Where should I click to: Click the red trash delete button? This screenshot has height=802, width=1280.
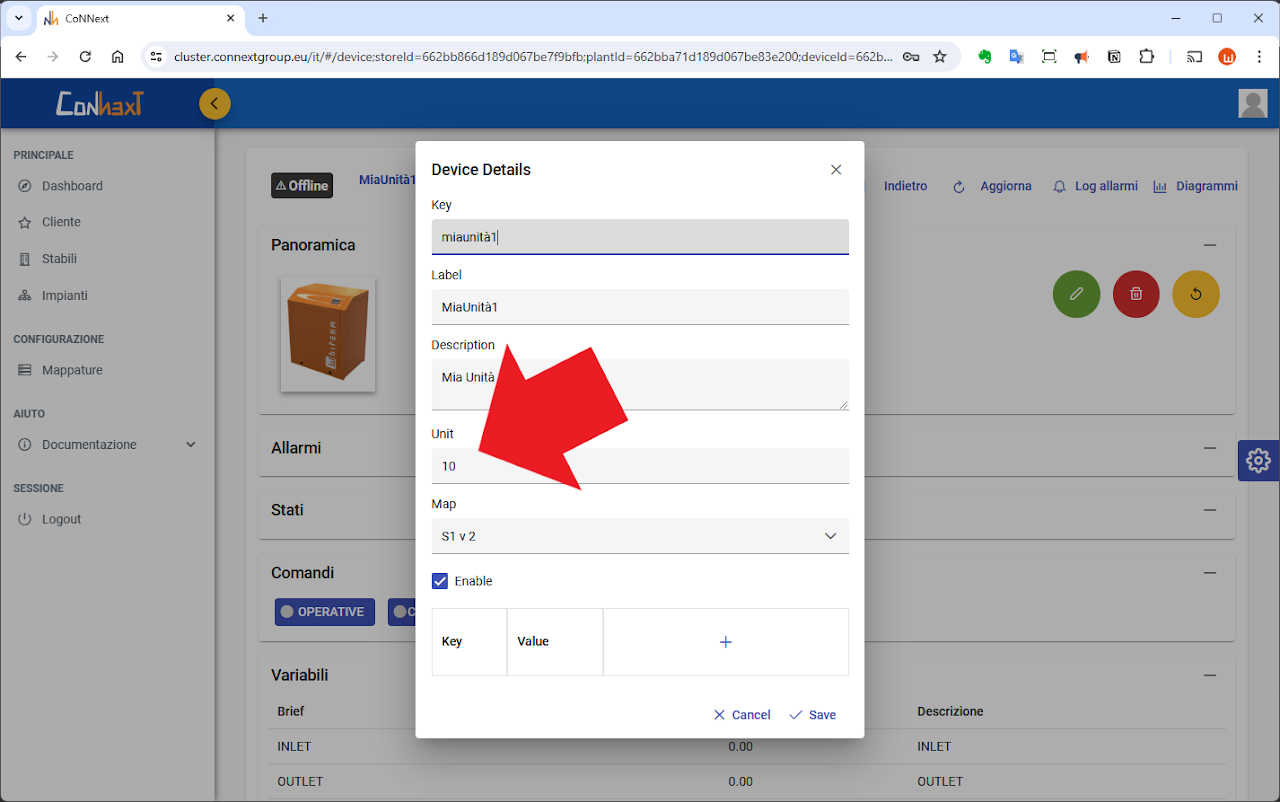click(1136, 294)
